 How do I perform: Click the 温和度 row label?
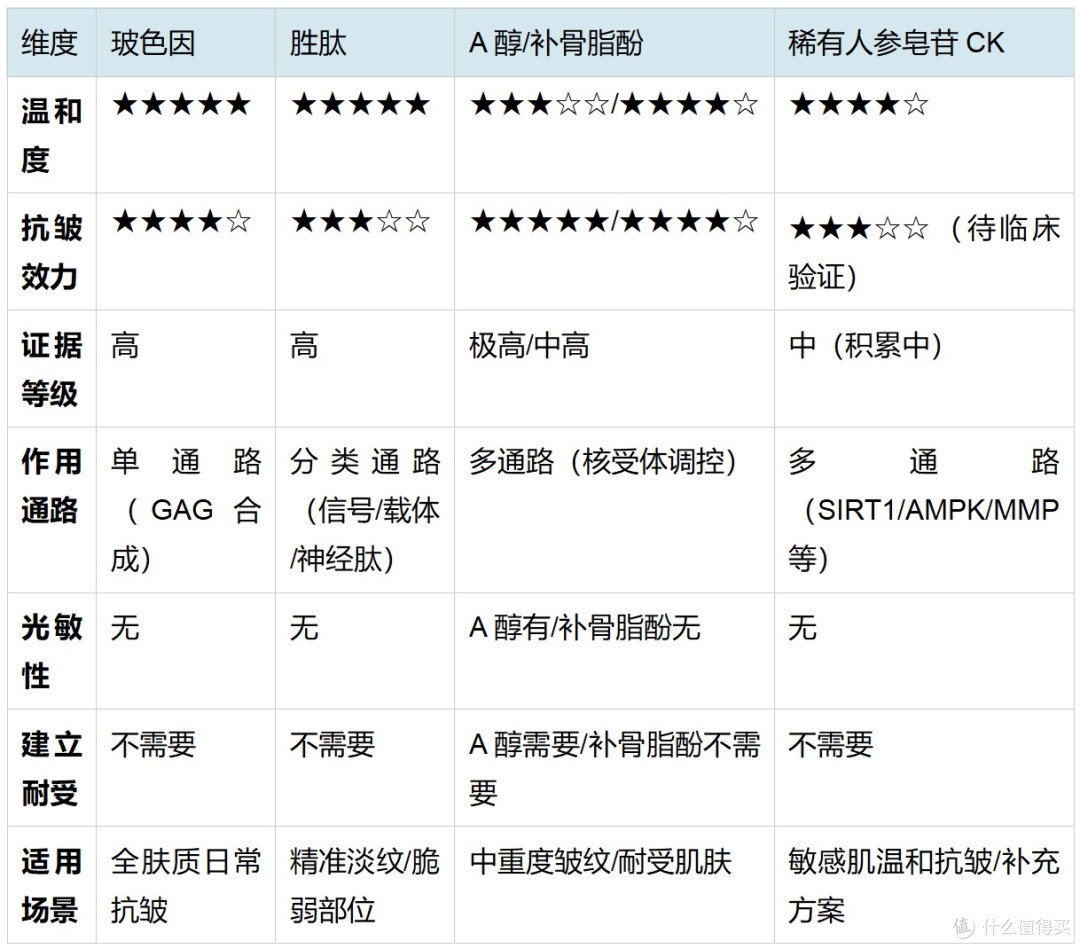pos(52,135)
